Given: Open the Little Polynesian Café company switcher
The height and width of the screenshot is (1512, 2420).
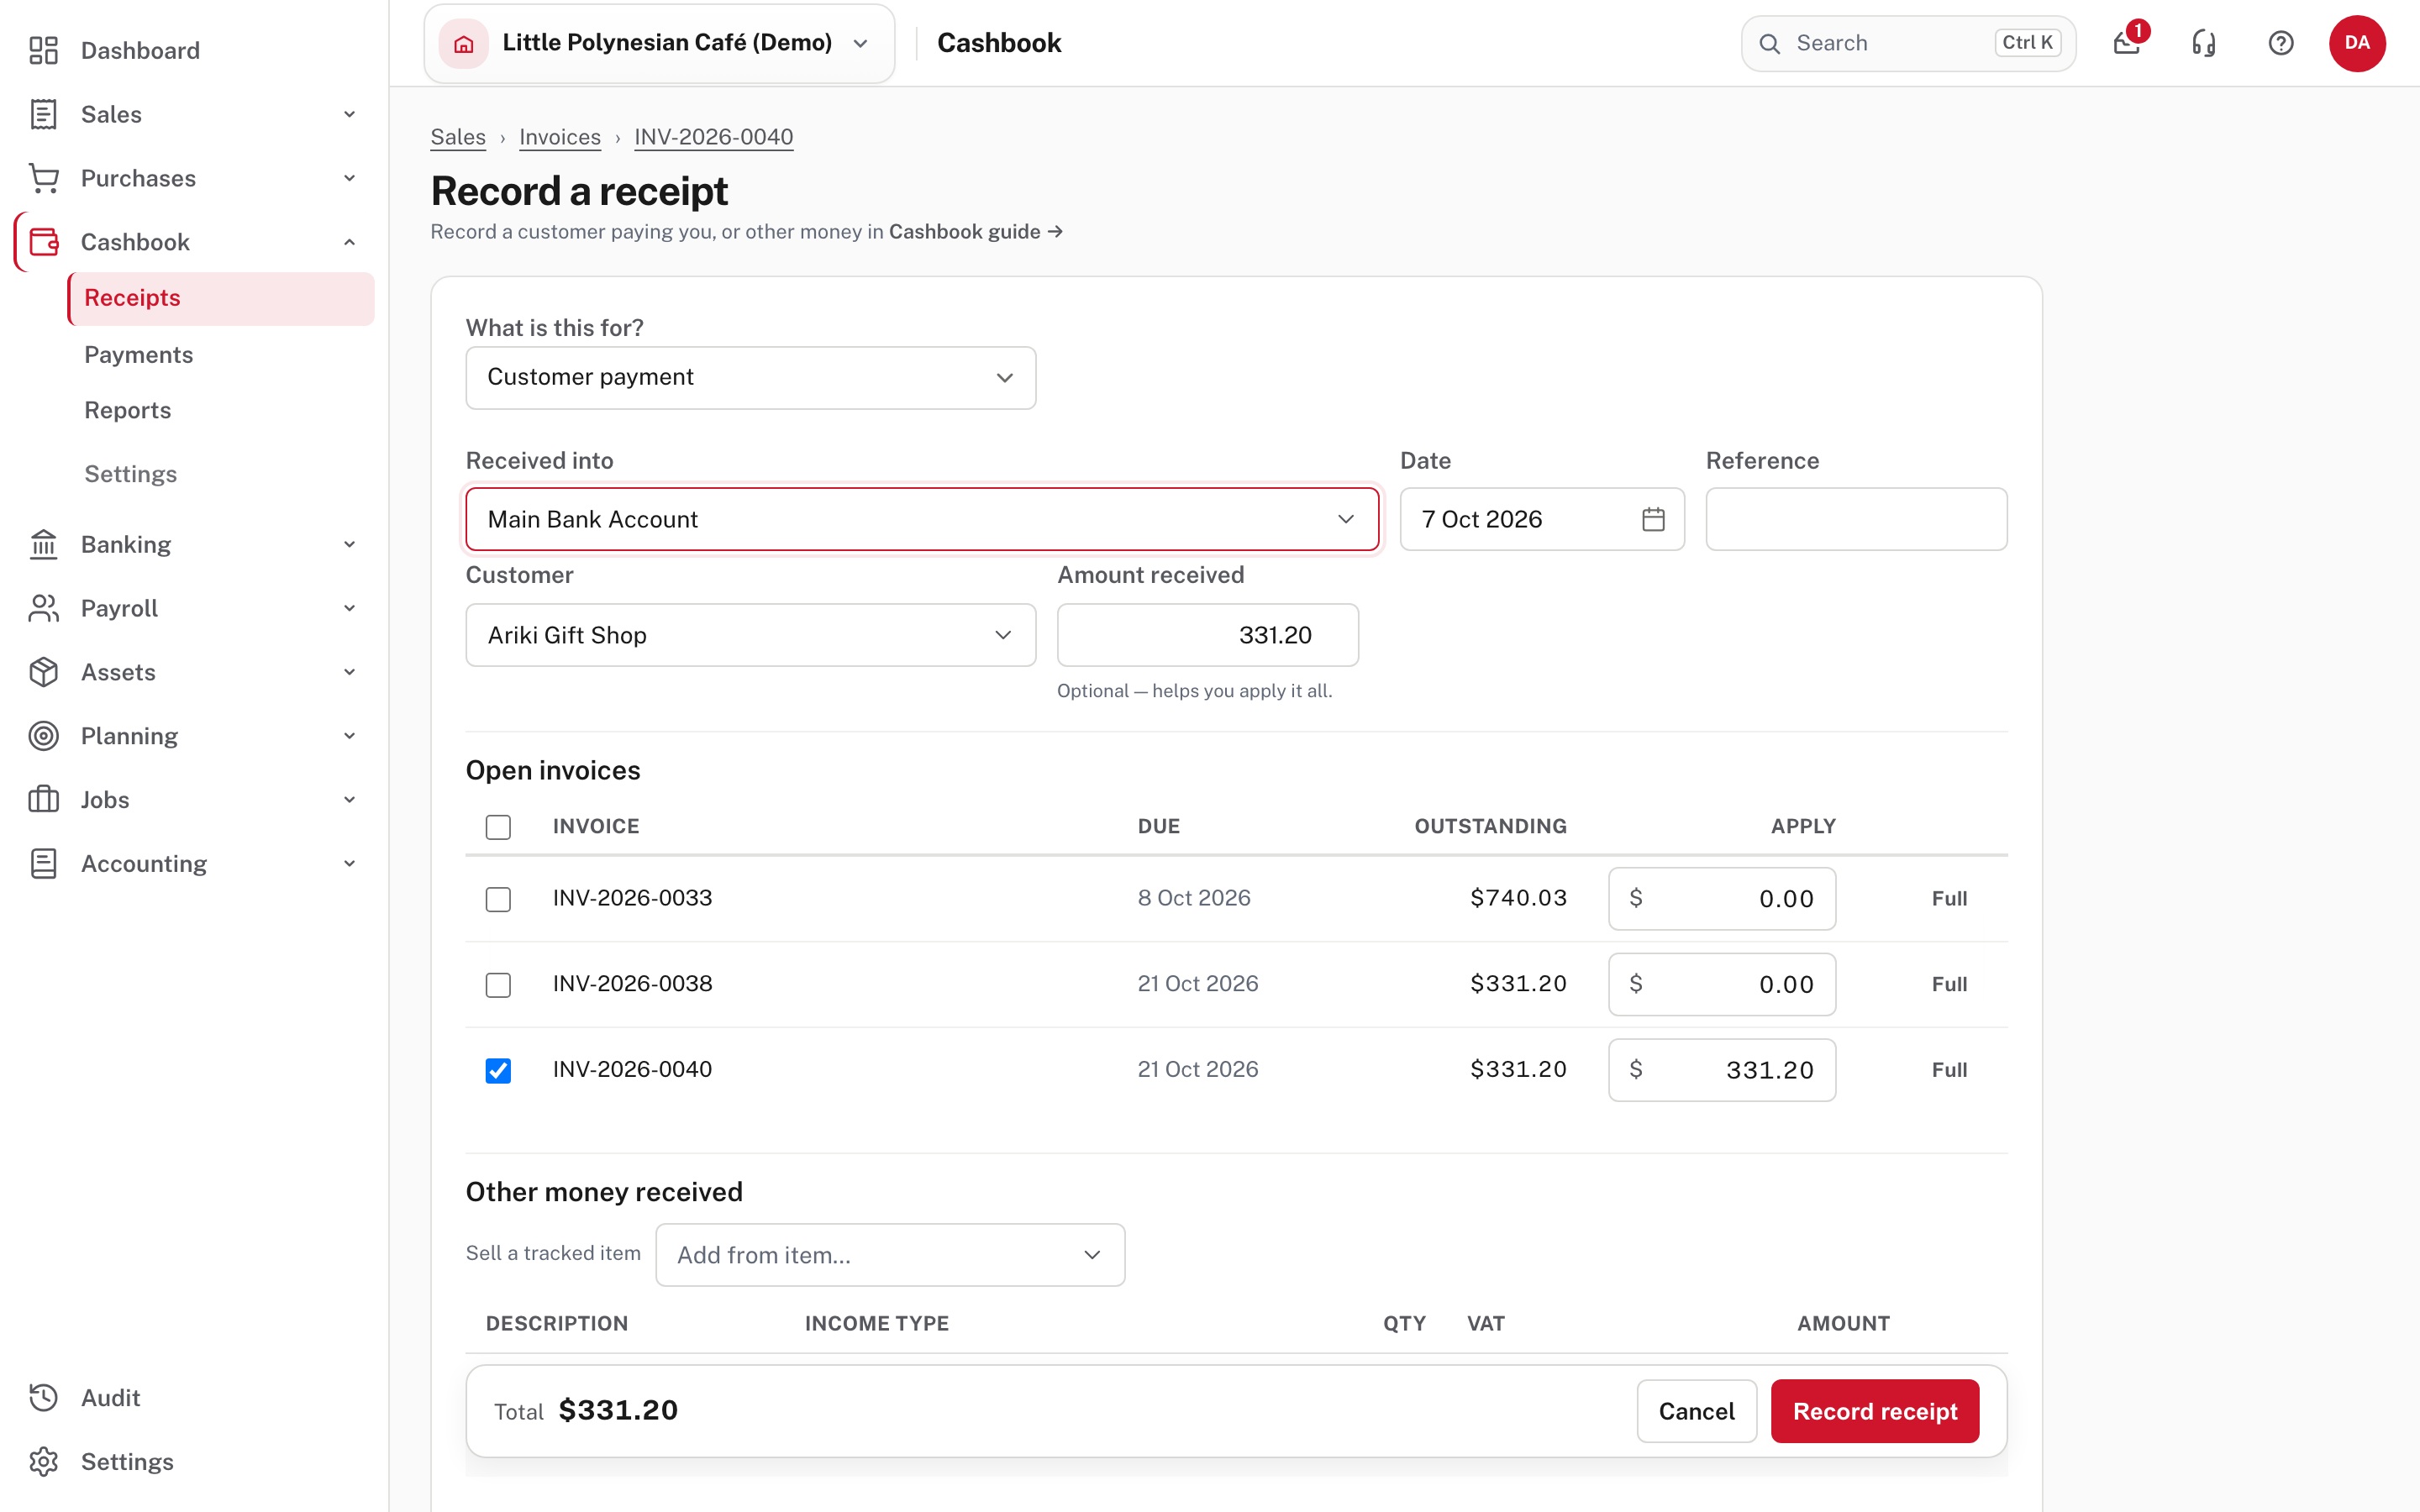Looking at the screenshot, I should 659,43.
